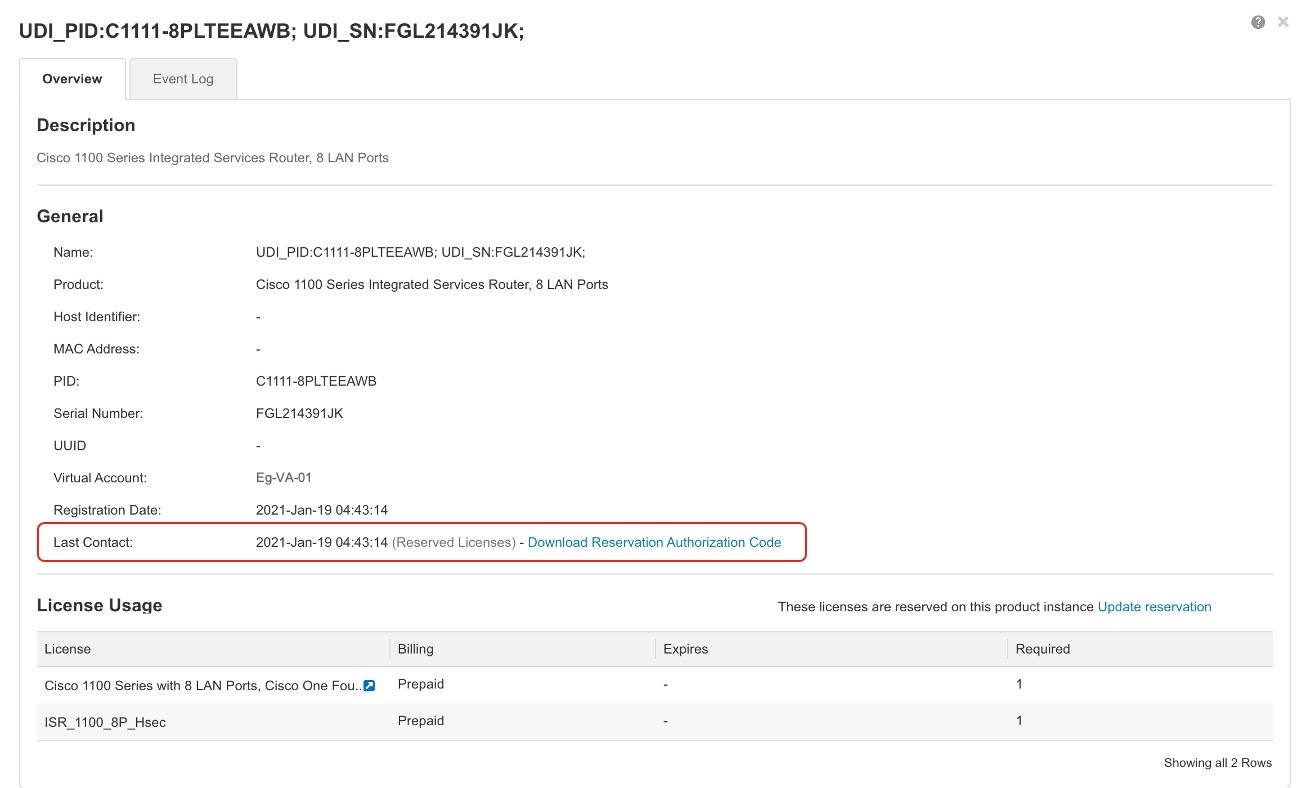1311x788 pixels.
Task: Select the ISR_1100_8P_Hsec license row
Action: (655, 722)
